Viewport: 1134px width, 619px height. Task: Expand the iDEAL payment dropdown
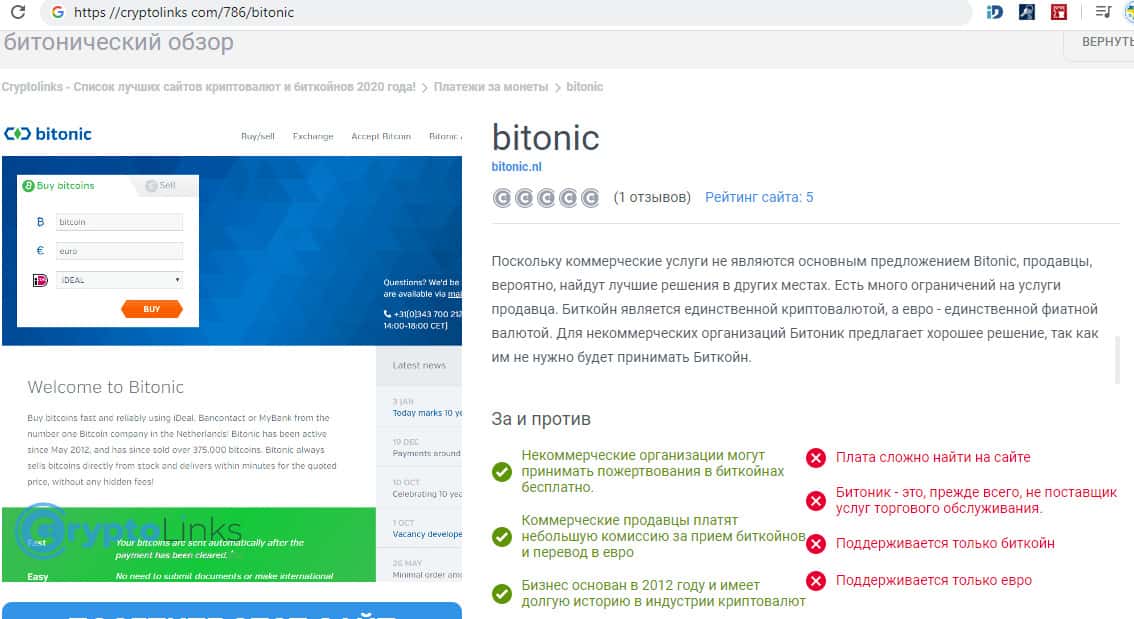coord(119,280)
